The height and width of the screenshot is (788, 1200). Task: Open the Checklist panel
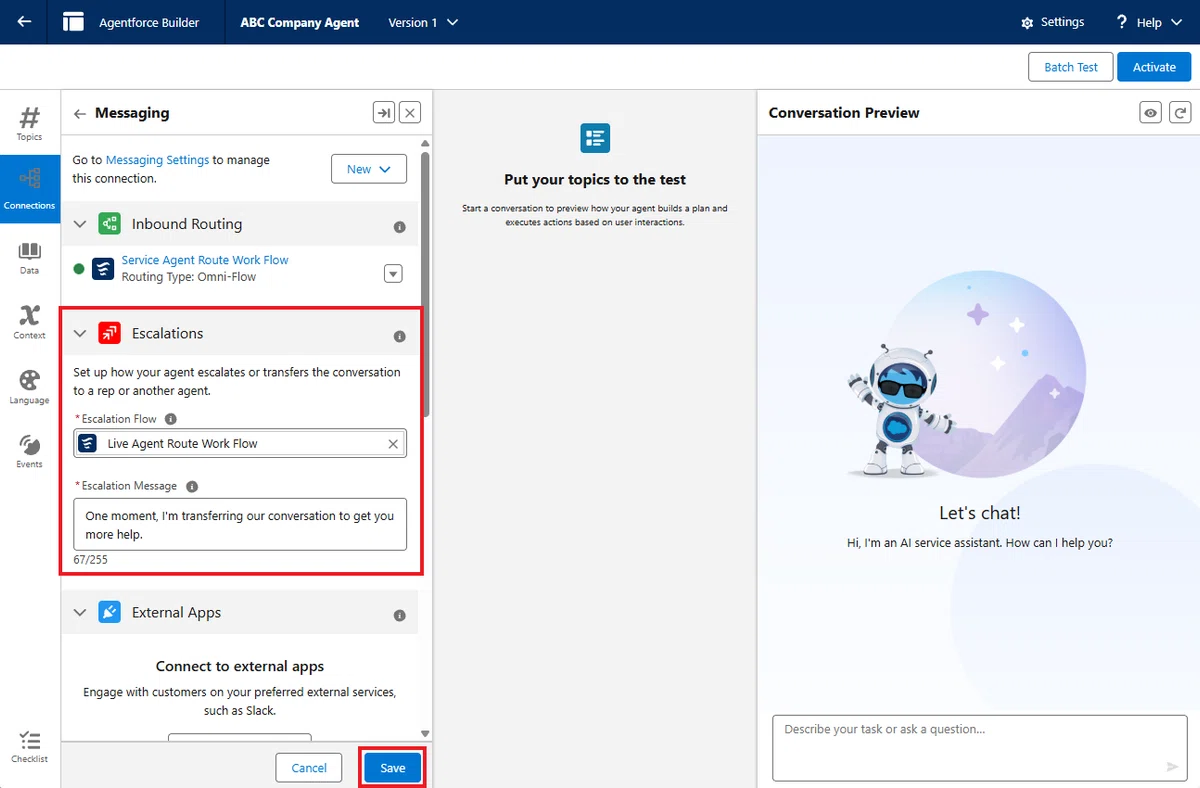[30, 747]
